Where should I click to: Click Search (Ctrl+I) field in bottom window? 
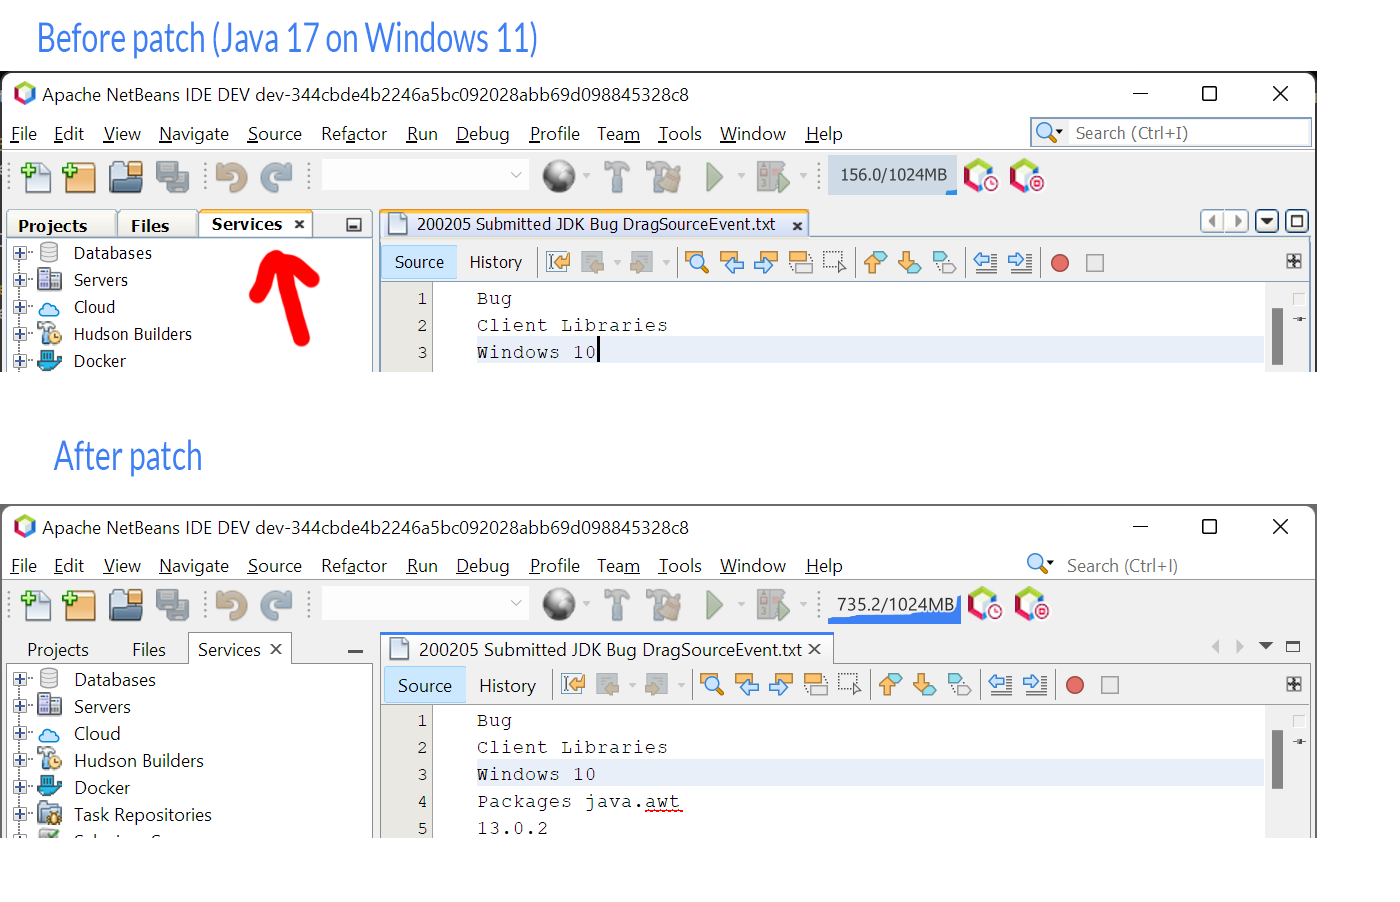point(1122,566)
